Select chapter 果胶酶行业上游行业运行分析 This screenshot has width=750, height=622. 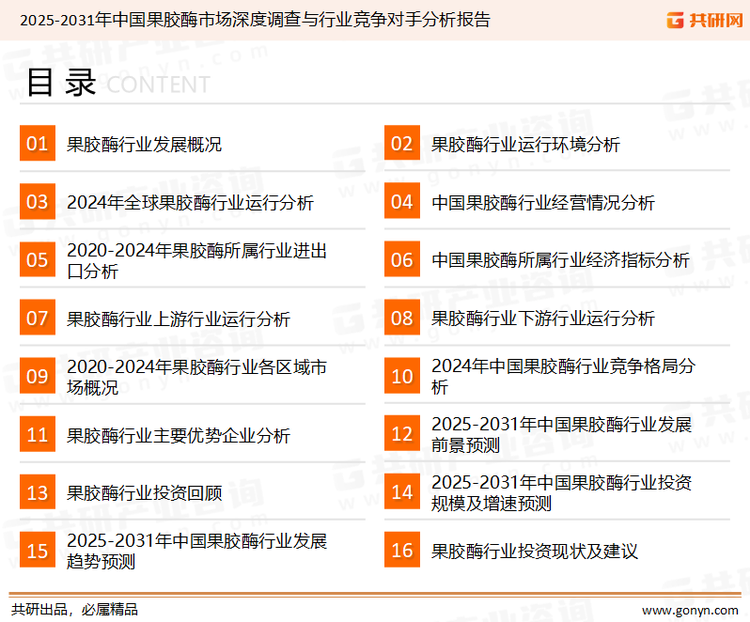coord(178,319)
